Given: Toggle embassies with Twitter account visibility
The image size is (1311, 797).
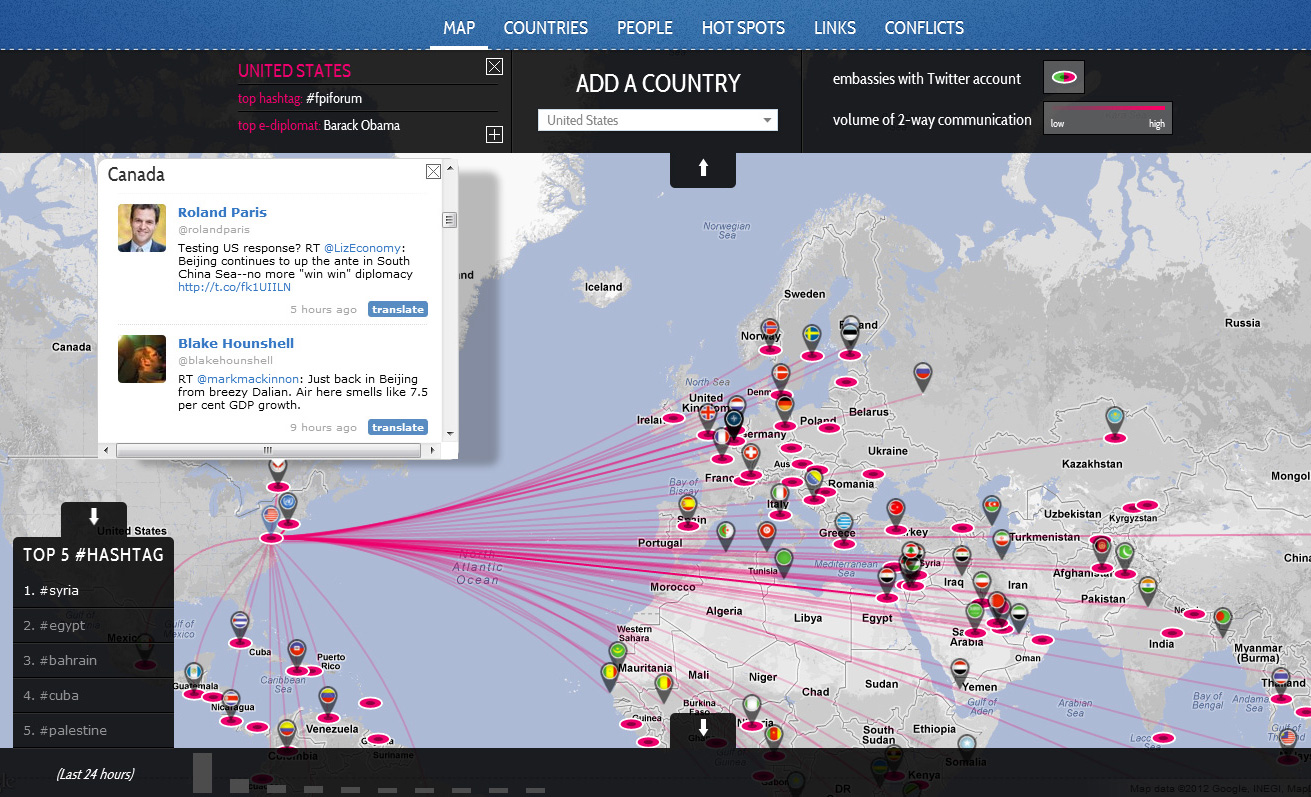Looking at the screenshot, I should [1063, 77].
